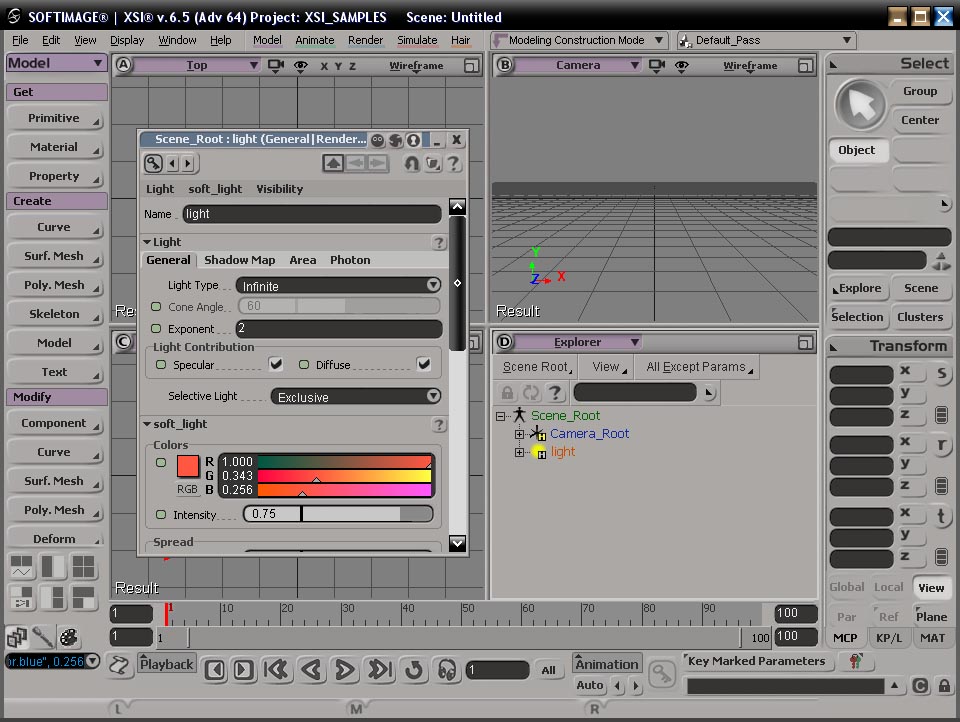960x722 pixels.
Task: Maximize viewport A with the corner icon
Action: click(471, 66)
